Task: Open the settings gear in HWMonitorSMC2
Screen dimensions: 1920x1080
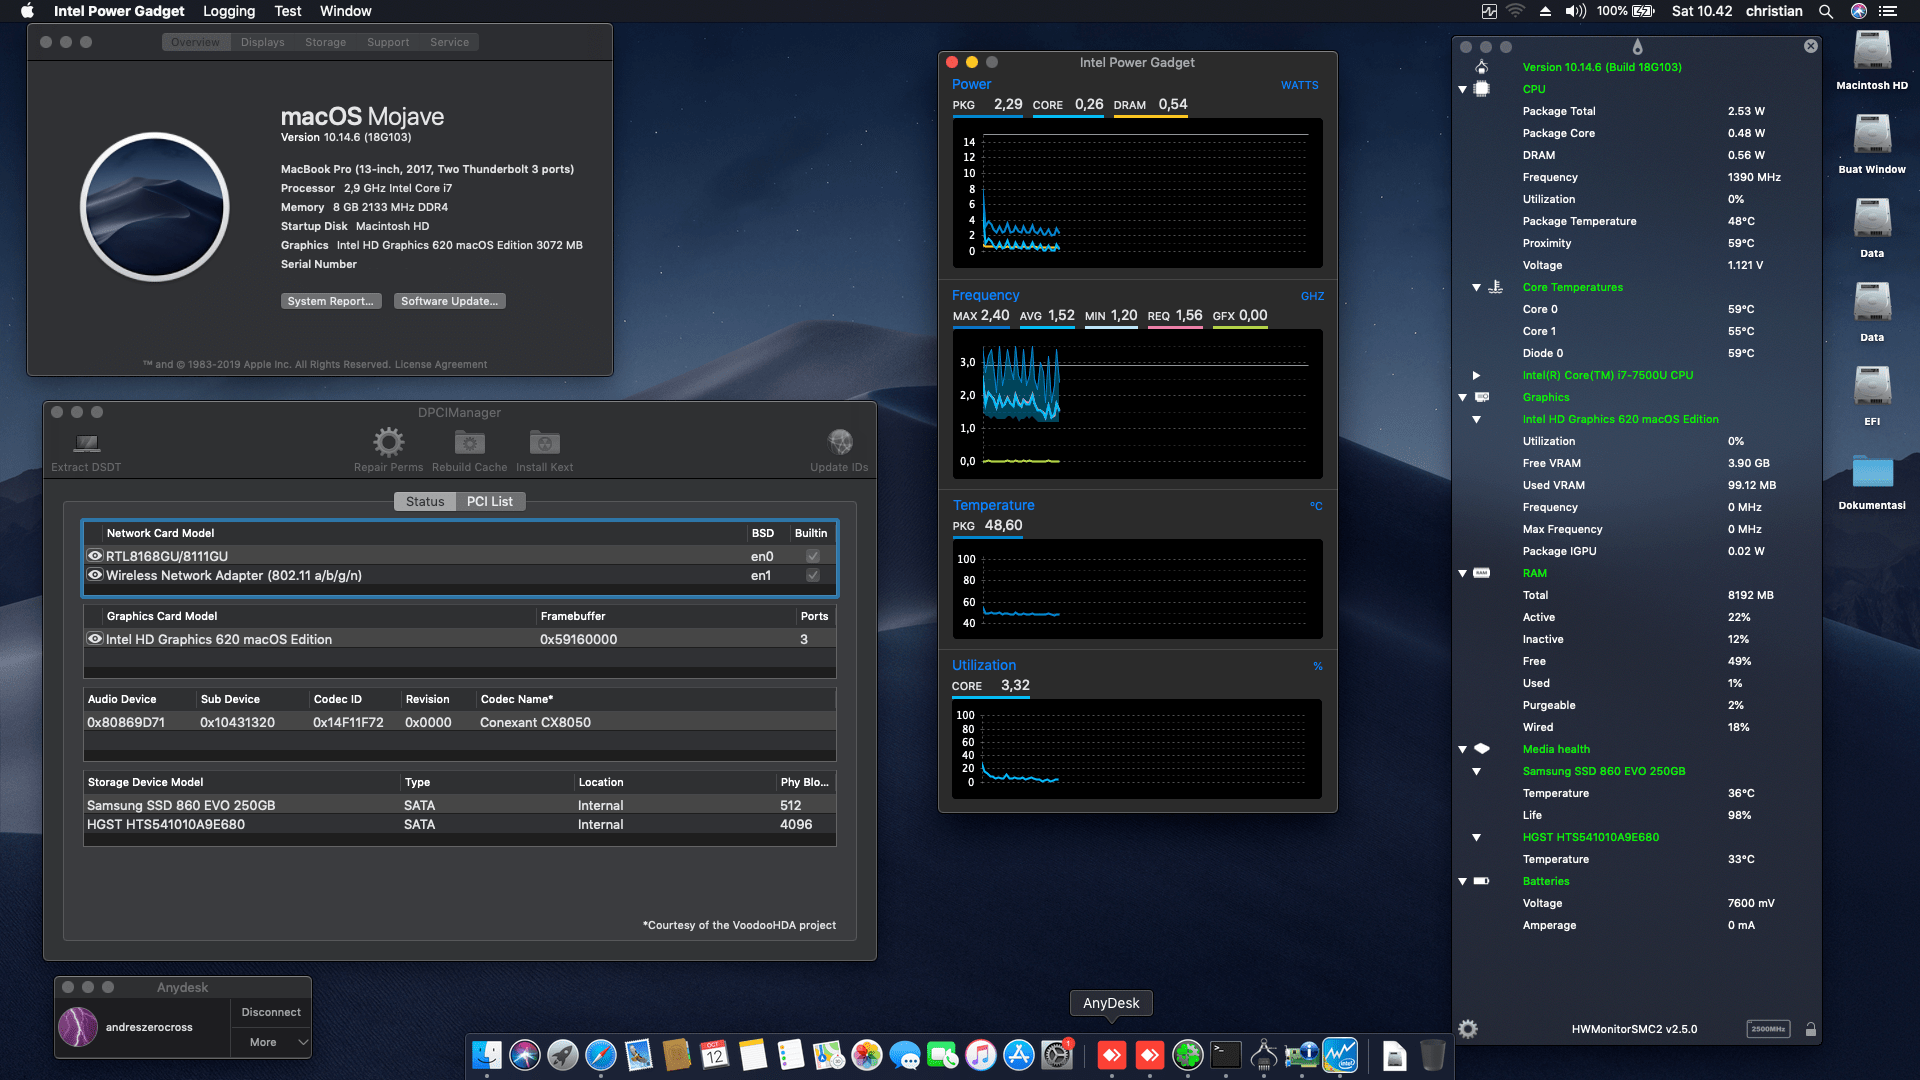Action: click(1467, 1028)
